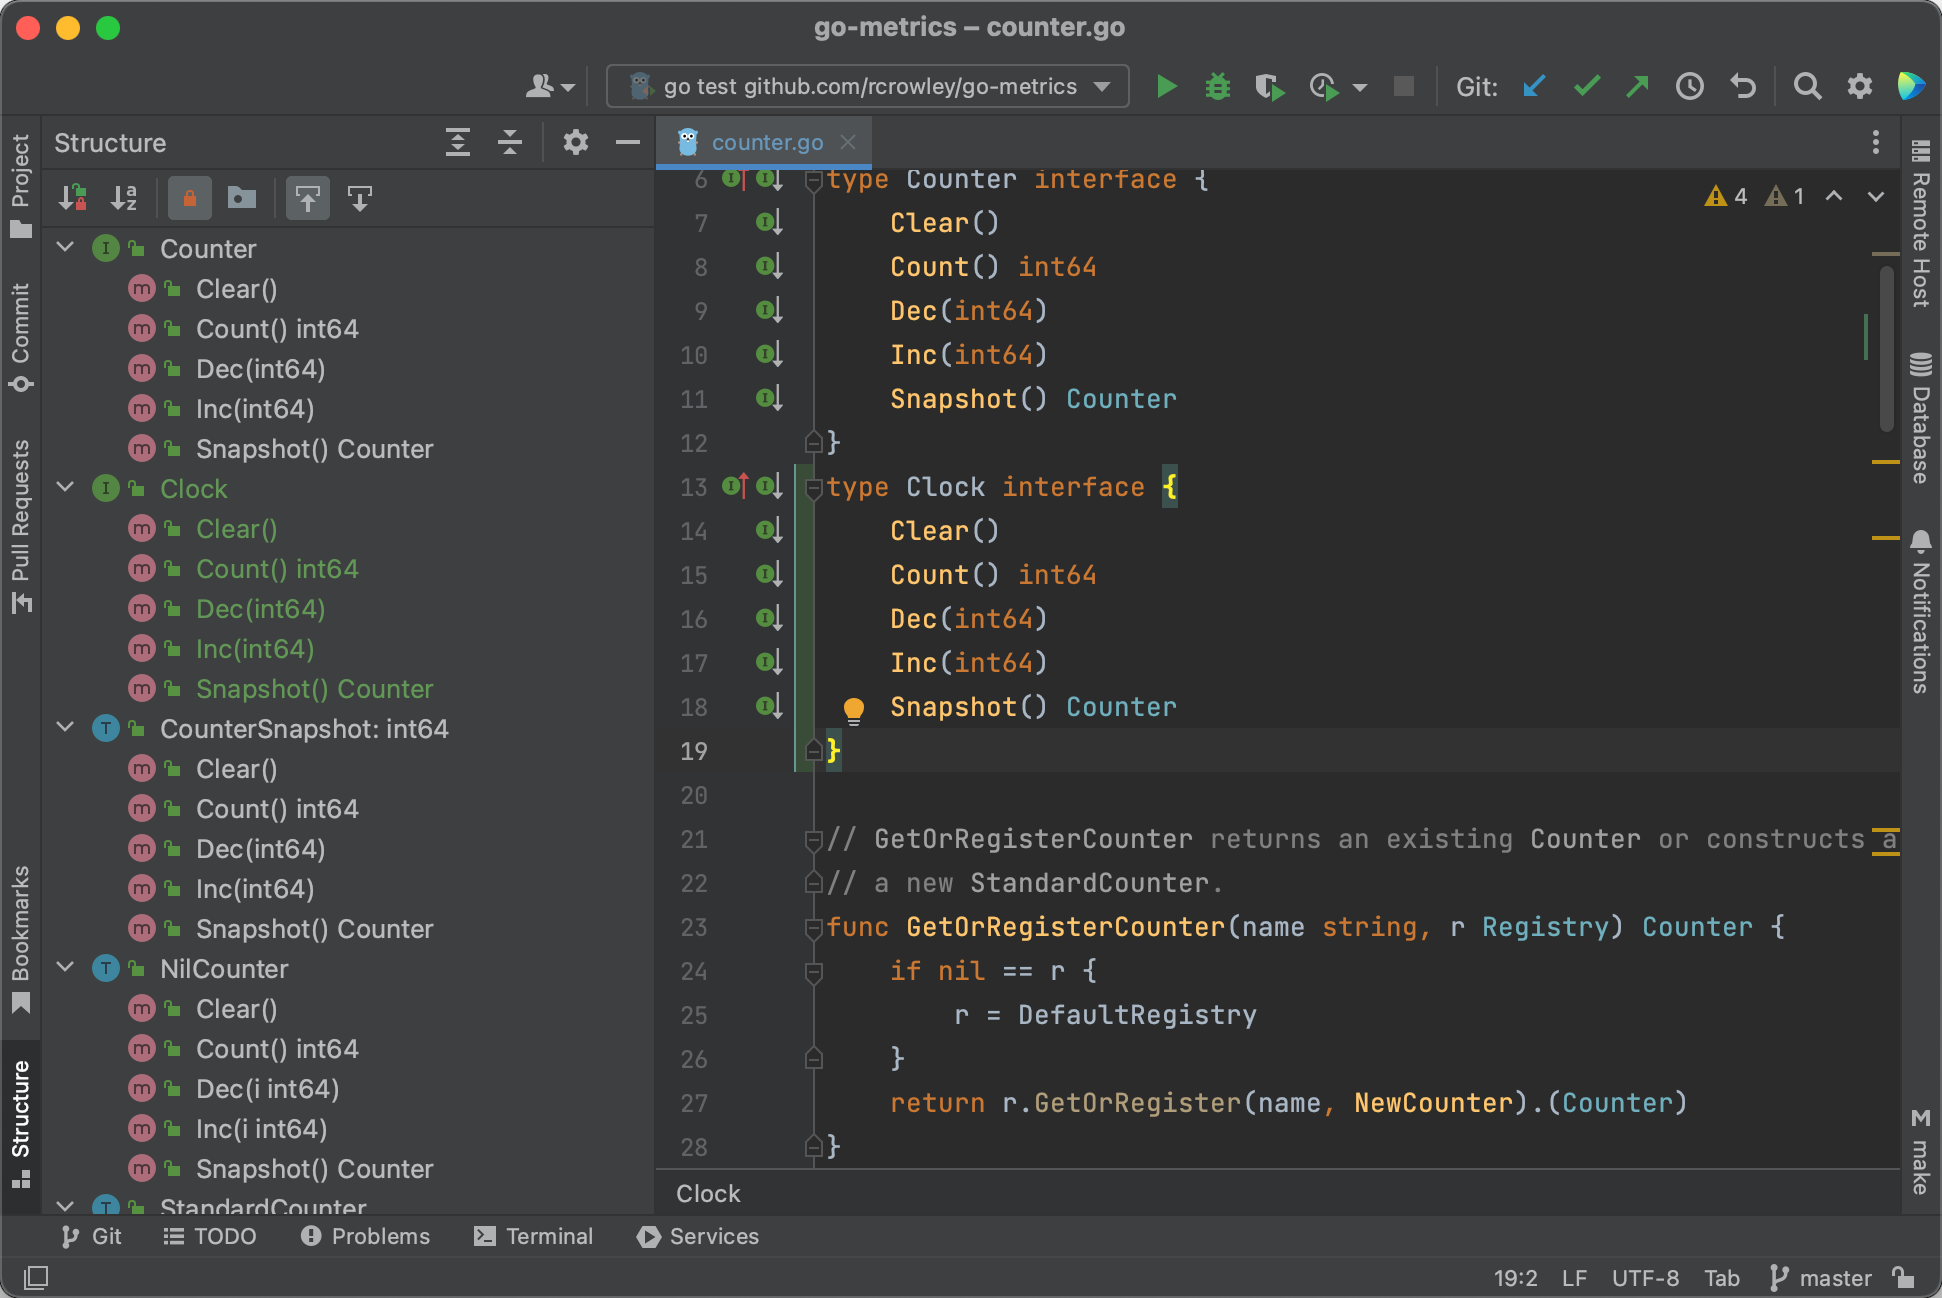Collapse the Counter interface in Structure panel
The width and height of the screenshot is (1942, 1298).
(65, 248)
